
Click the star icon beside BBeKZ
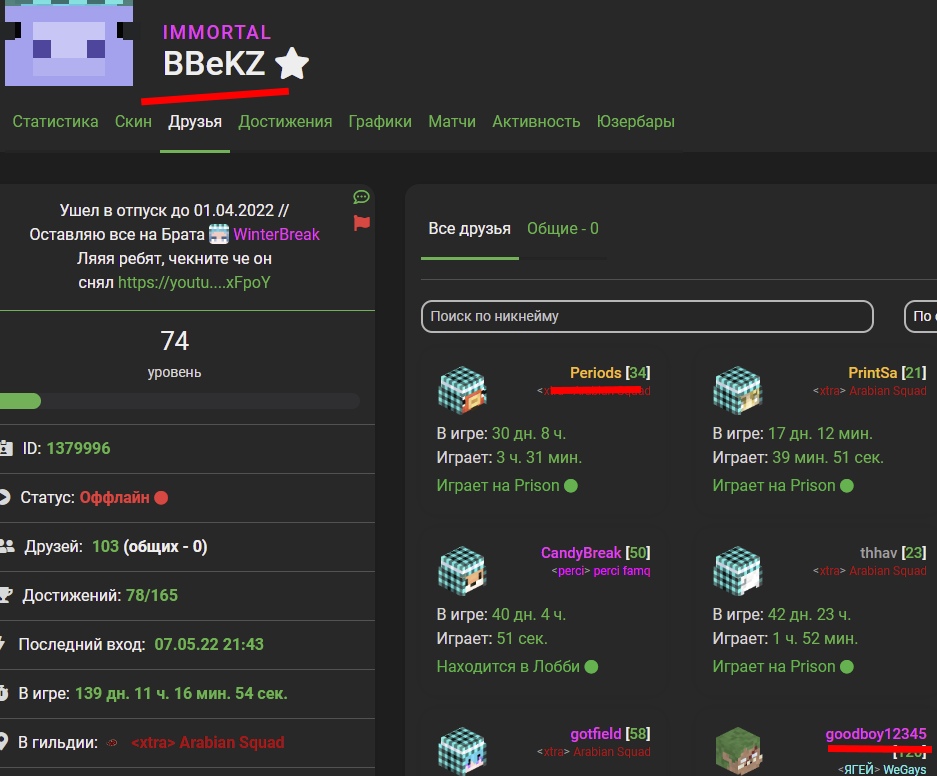coord(292,65)
